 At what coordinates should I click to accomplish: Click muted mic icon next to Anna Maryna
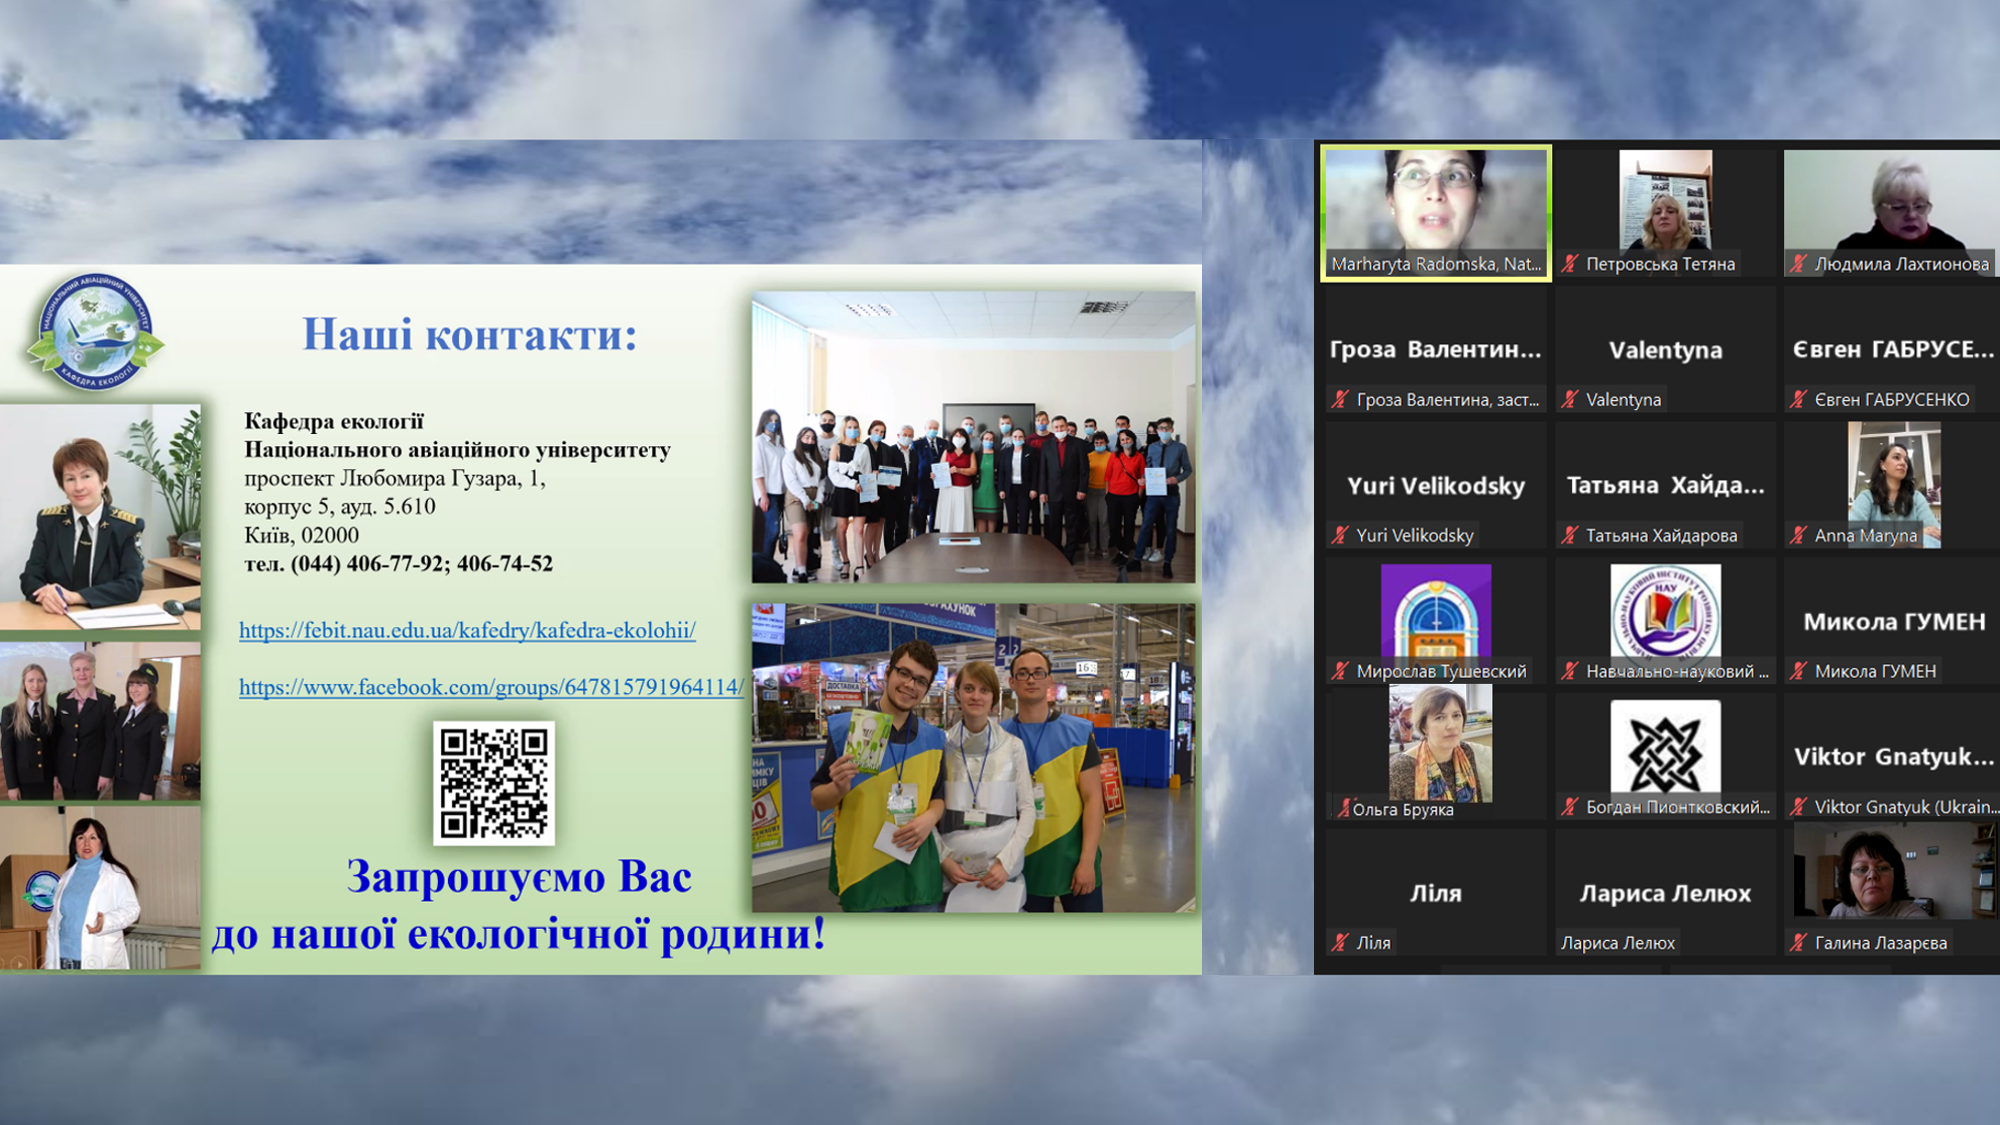click(x=1799, y=535)
